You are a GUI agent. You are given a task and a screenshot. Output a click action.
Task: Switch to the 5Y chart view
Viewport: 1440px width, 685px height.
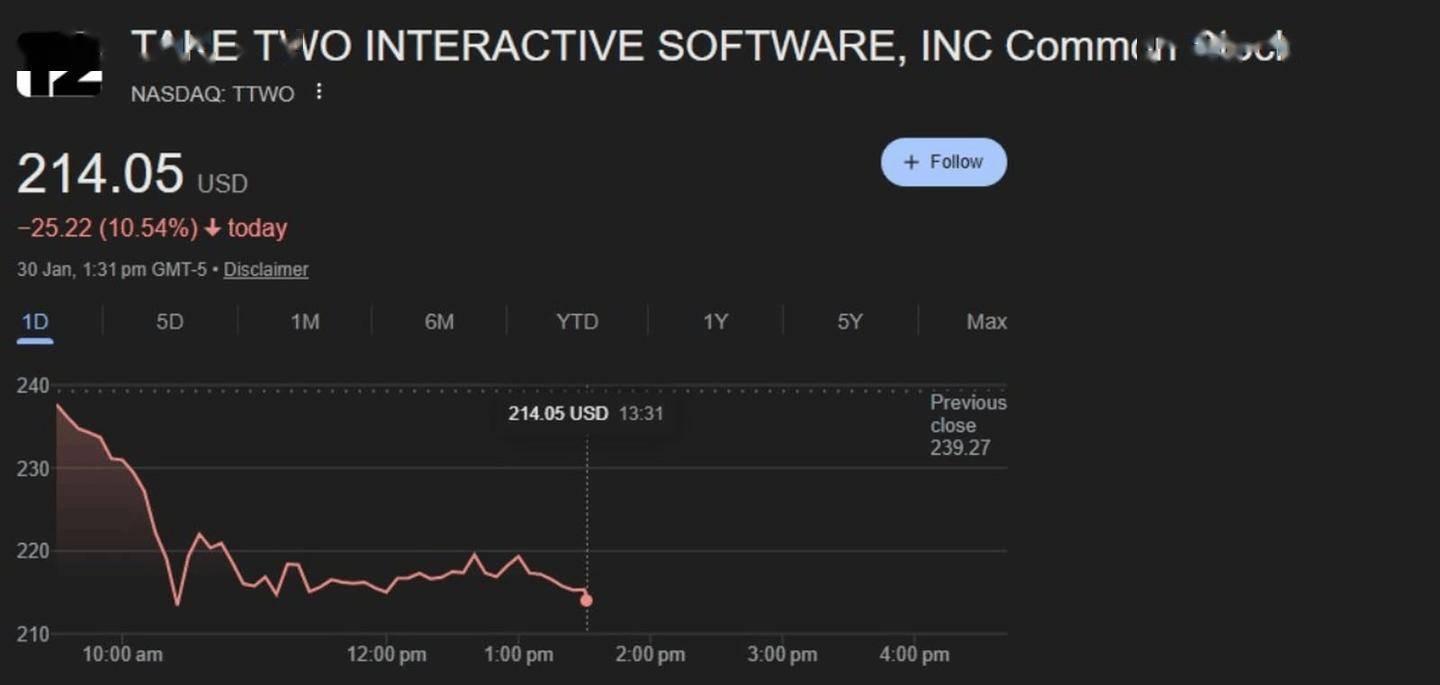click(849, 322)
